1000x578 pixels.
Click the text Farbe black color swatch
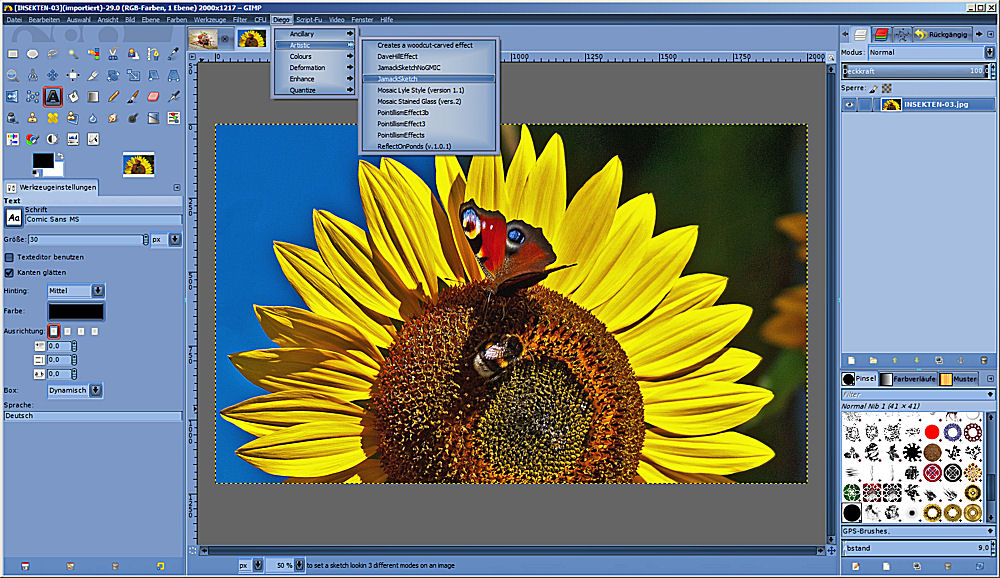[x=75, y=311]
